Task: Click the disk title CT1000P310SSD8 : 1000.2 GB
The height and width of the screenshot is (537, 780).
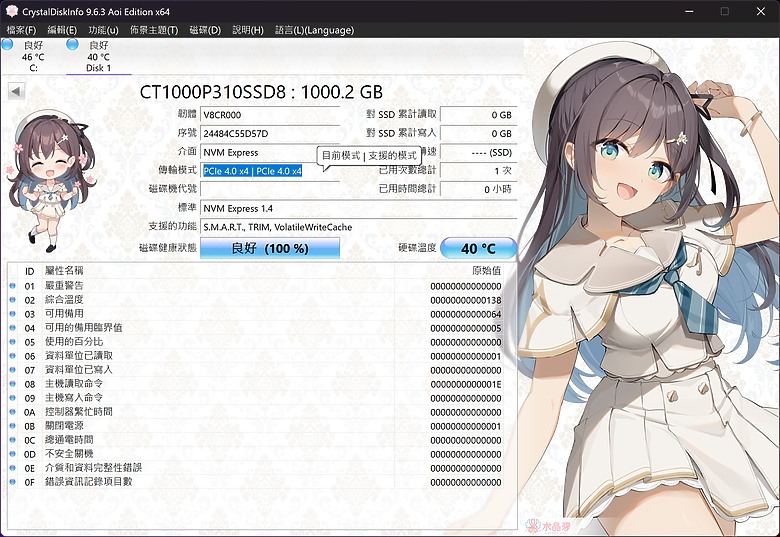Action: click(x=261, y=92)
